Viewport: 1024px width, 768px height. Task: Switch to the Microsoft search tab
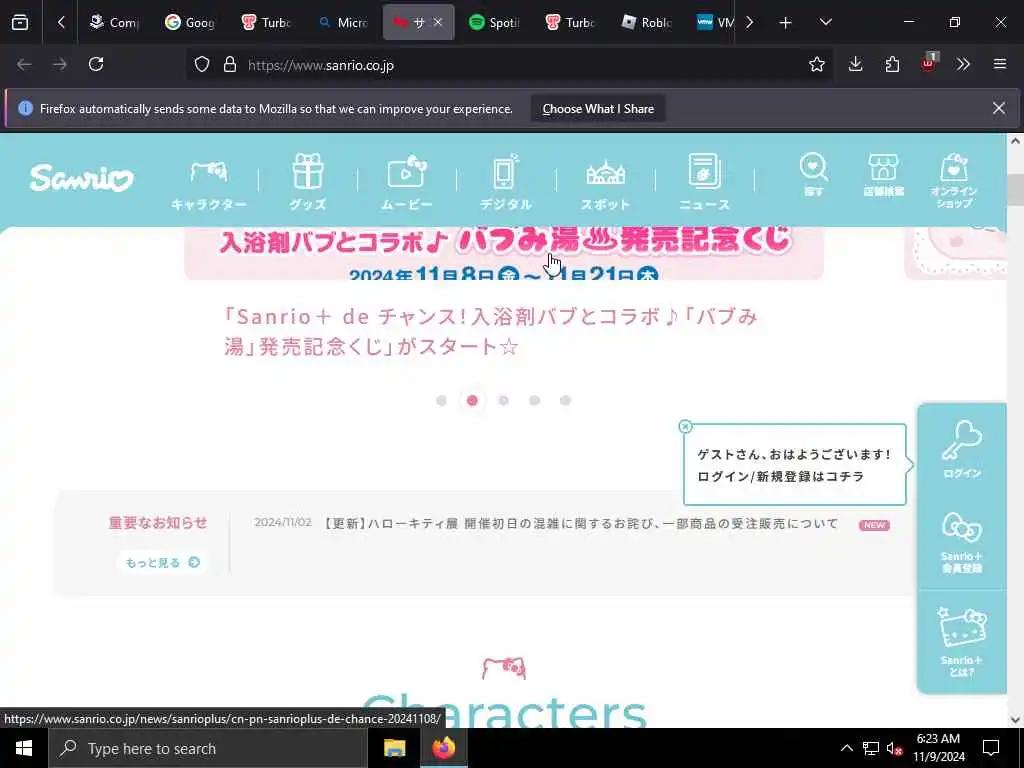click(342, 22)
